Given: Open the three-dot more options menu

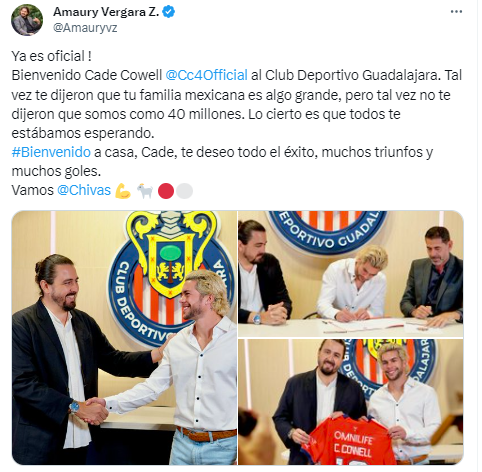Looking at the screenshot, I should 456,12.
